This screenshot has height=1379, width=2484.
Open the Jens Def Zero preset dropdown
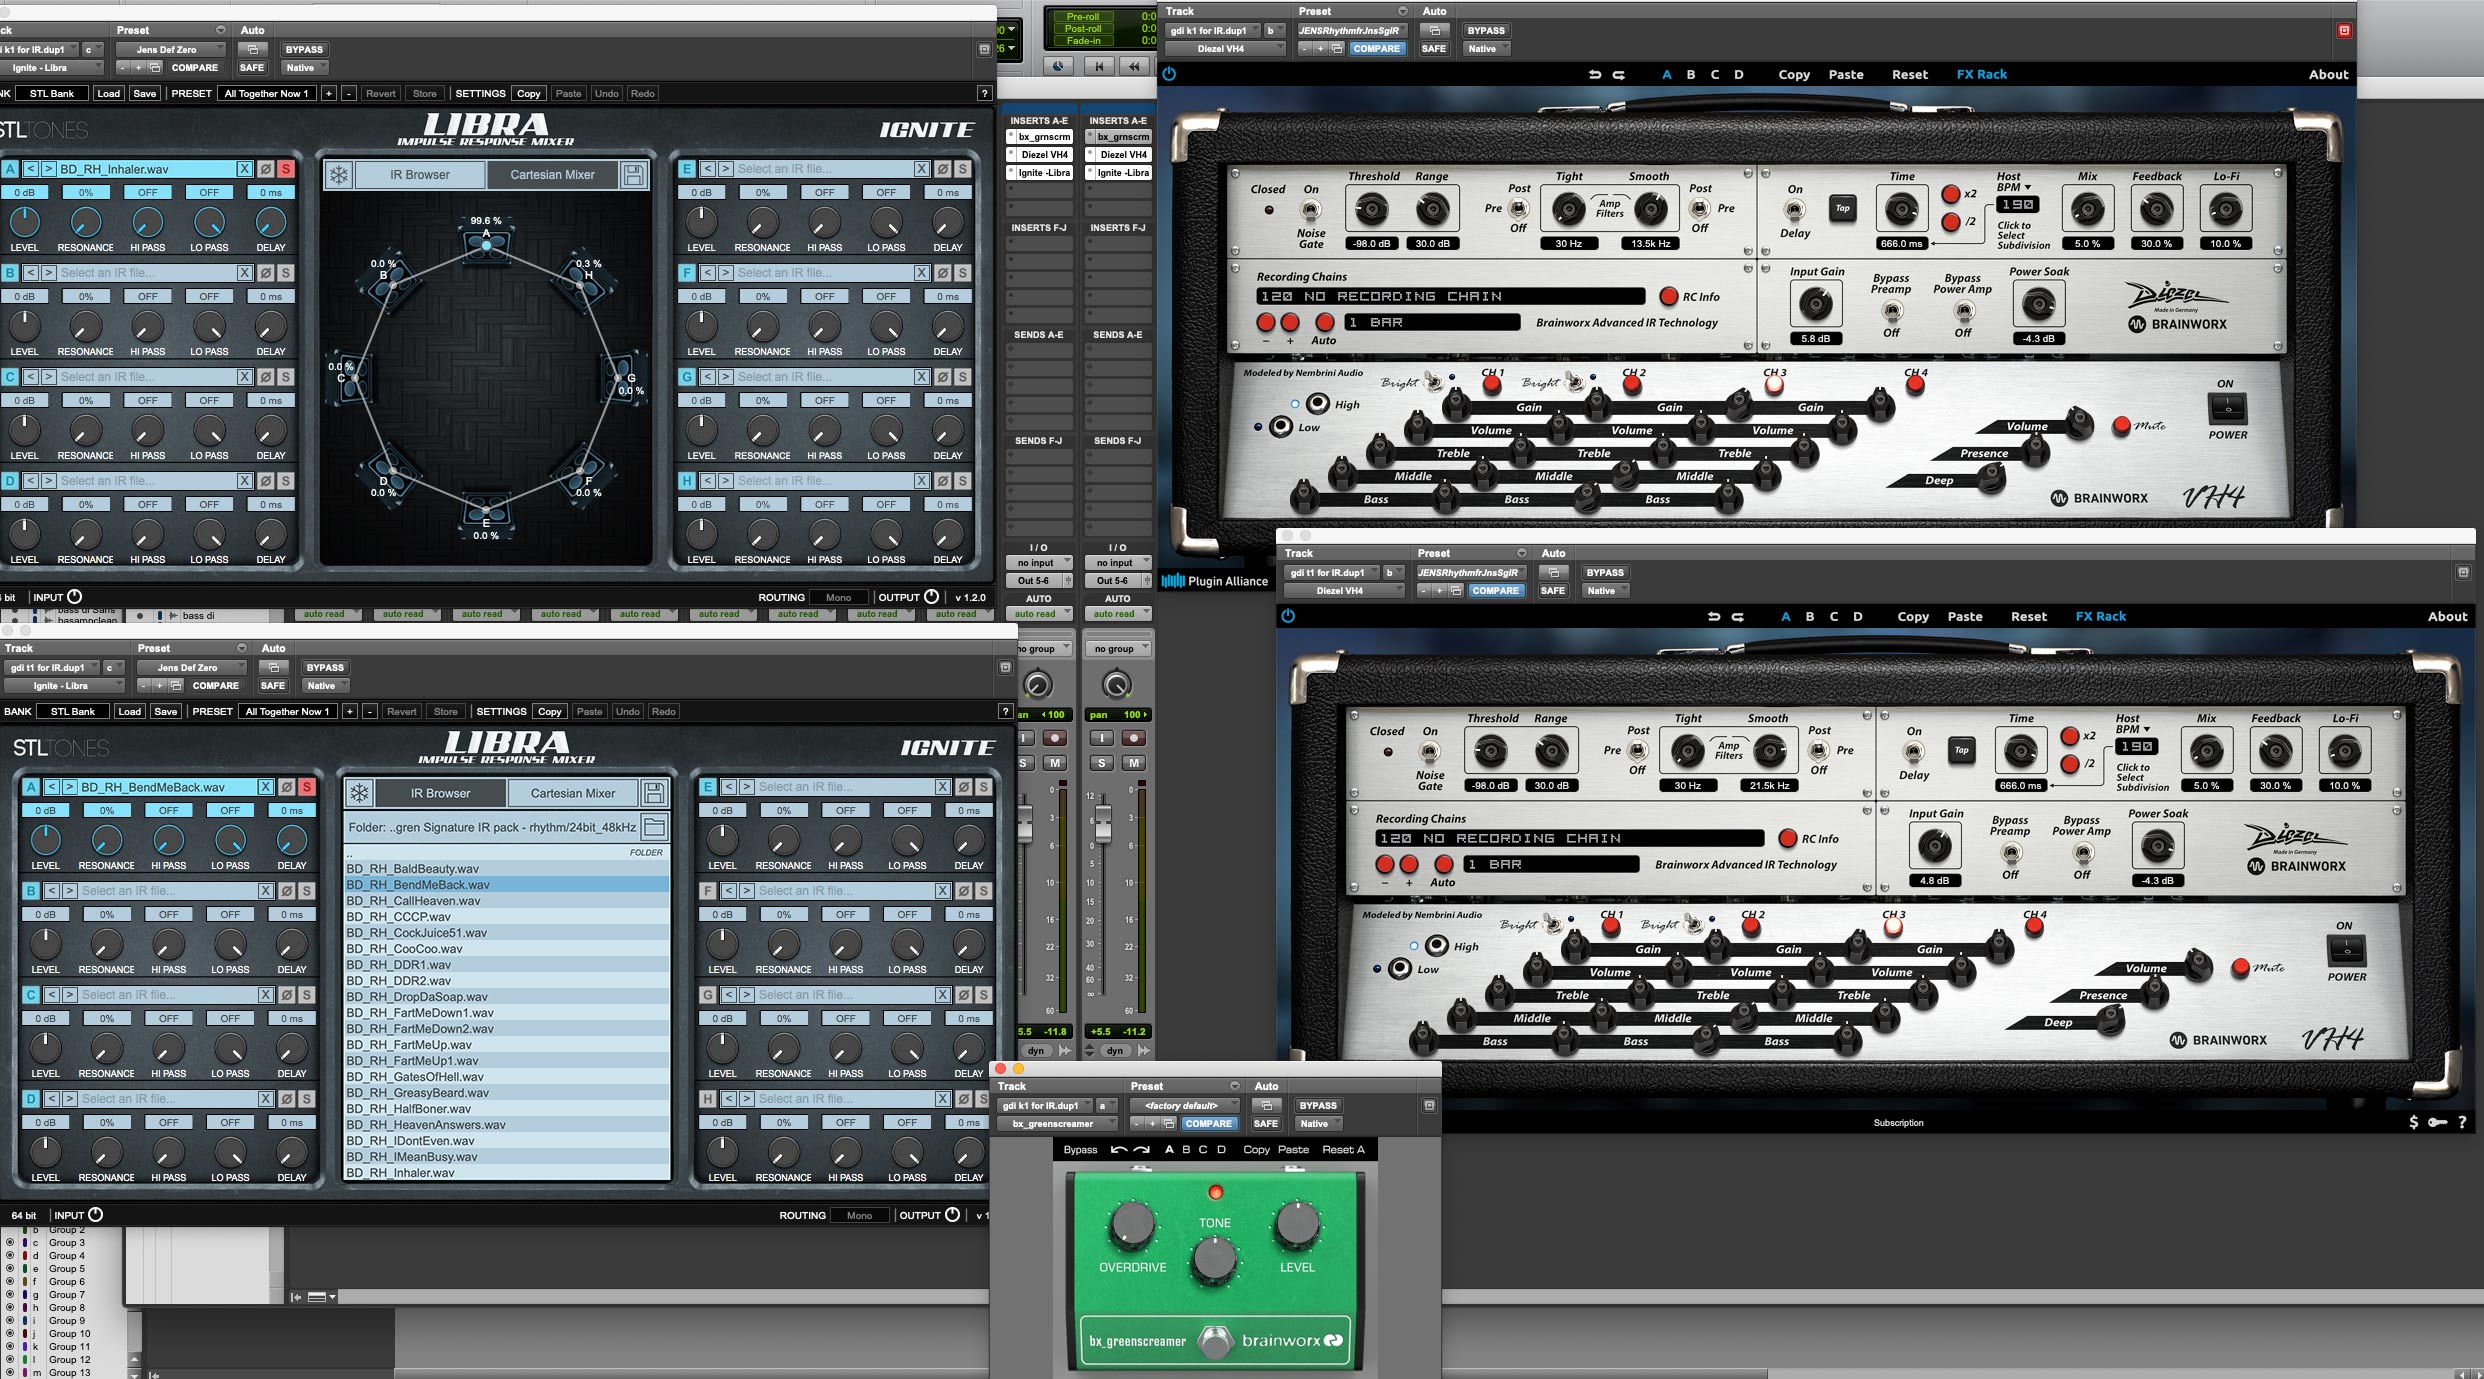click(x=171, y=49)
